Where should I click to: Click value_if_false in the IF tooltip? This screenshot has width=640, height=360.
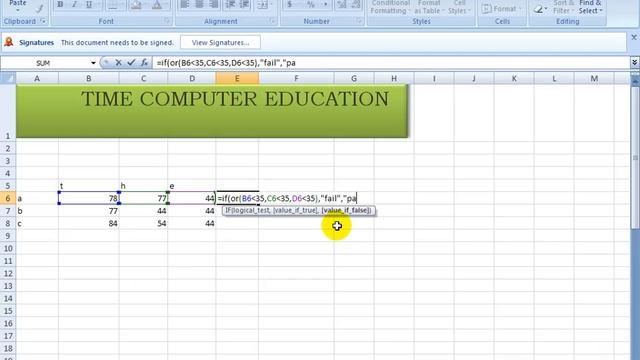(346, 210)
